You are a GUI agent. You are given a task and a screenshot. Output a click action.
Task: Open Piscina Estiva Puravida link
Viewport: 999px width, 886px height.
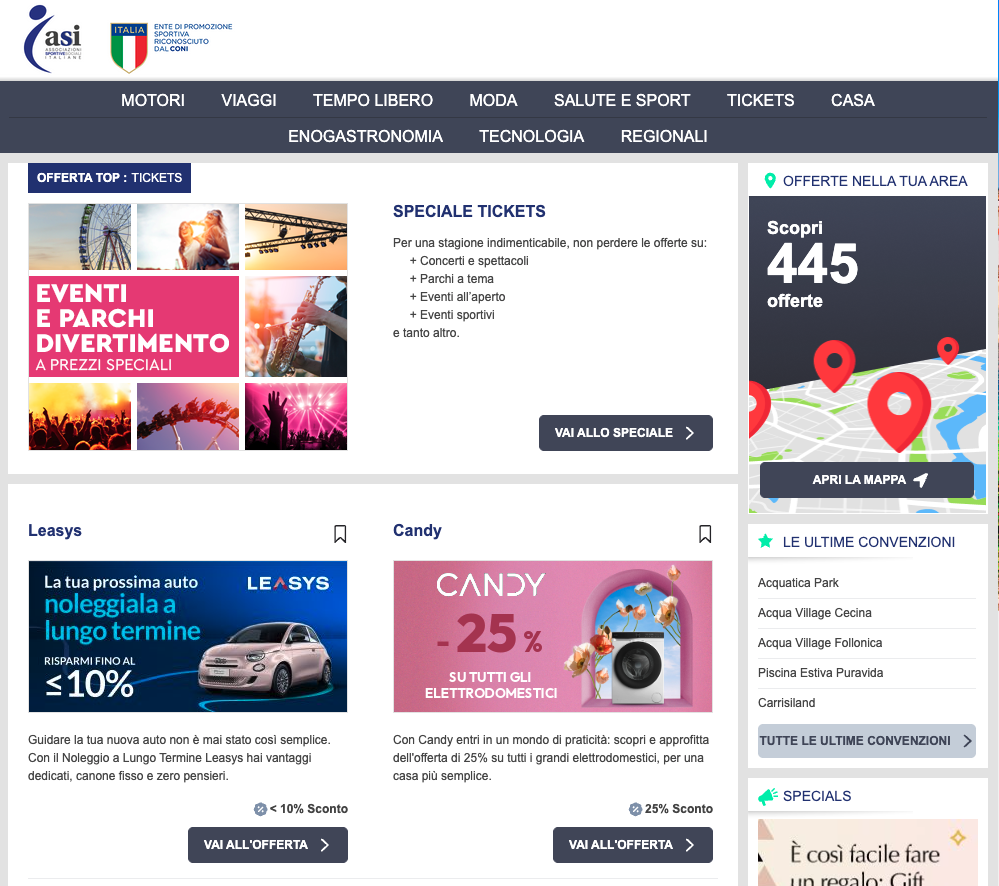coord(820,673)
